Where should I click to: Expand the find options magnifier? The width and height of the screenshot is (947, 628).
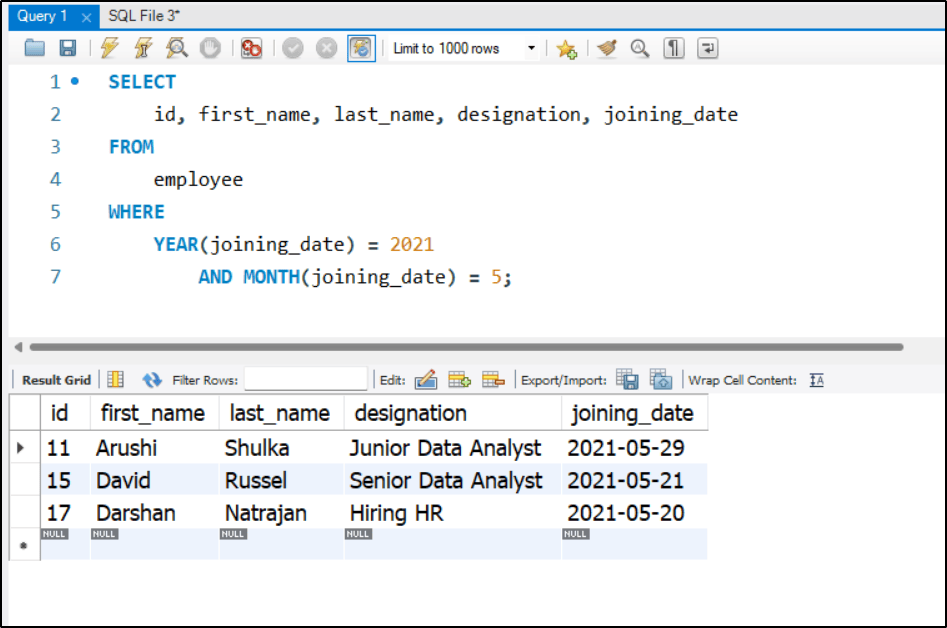coord(639,47)
